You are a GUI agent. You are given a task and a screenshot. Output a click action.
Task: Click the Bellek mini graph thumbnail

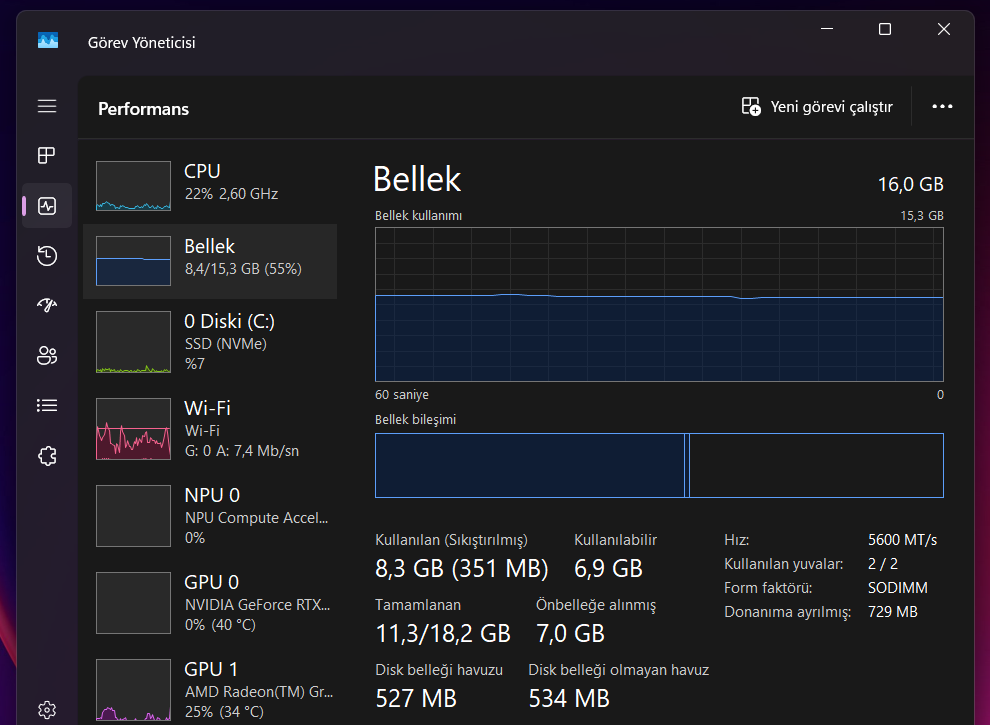[133, 261]
